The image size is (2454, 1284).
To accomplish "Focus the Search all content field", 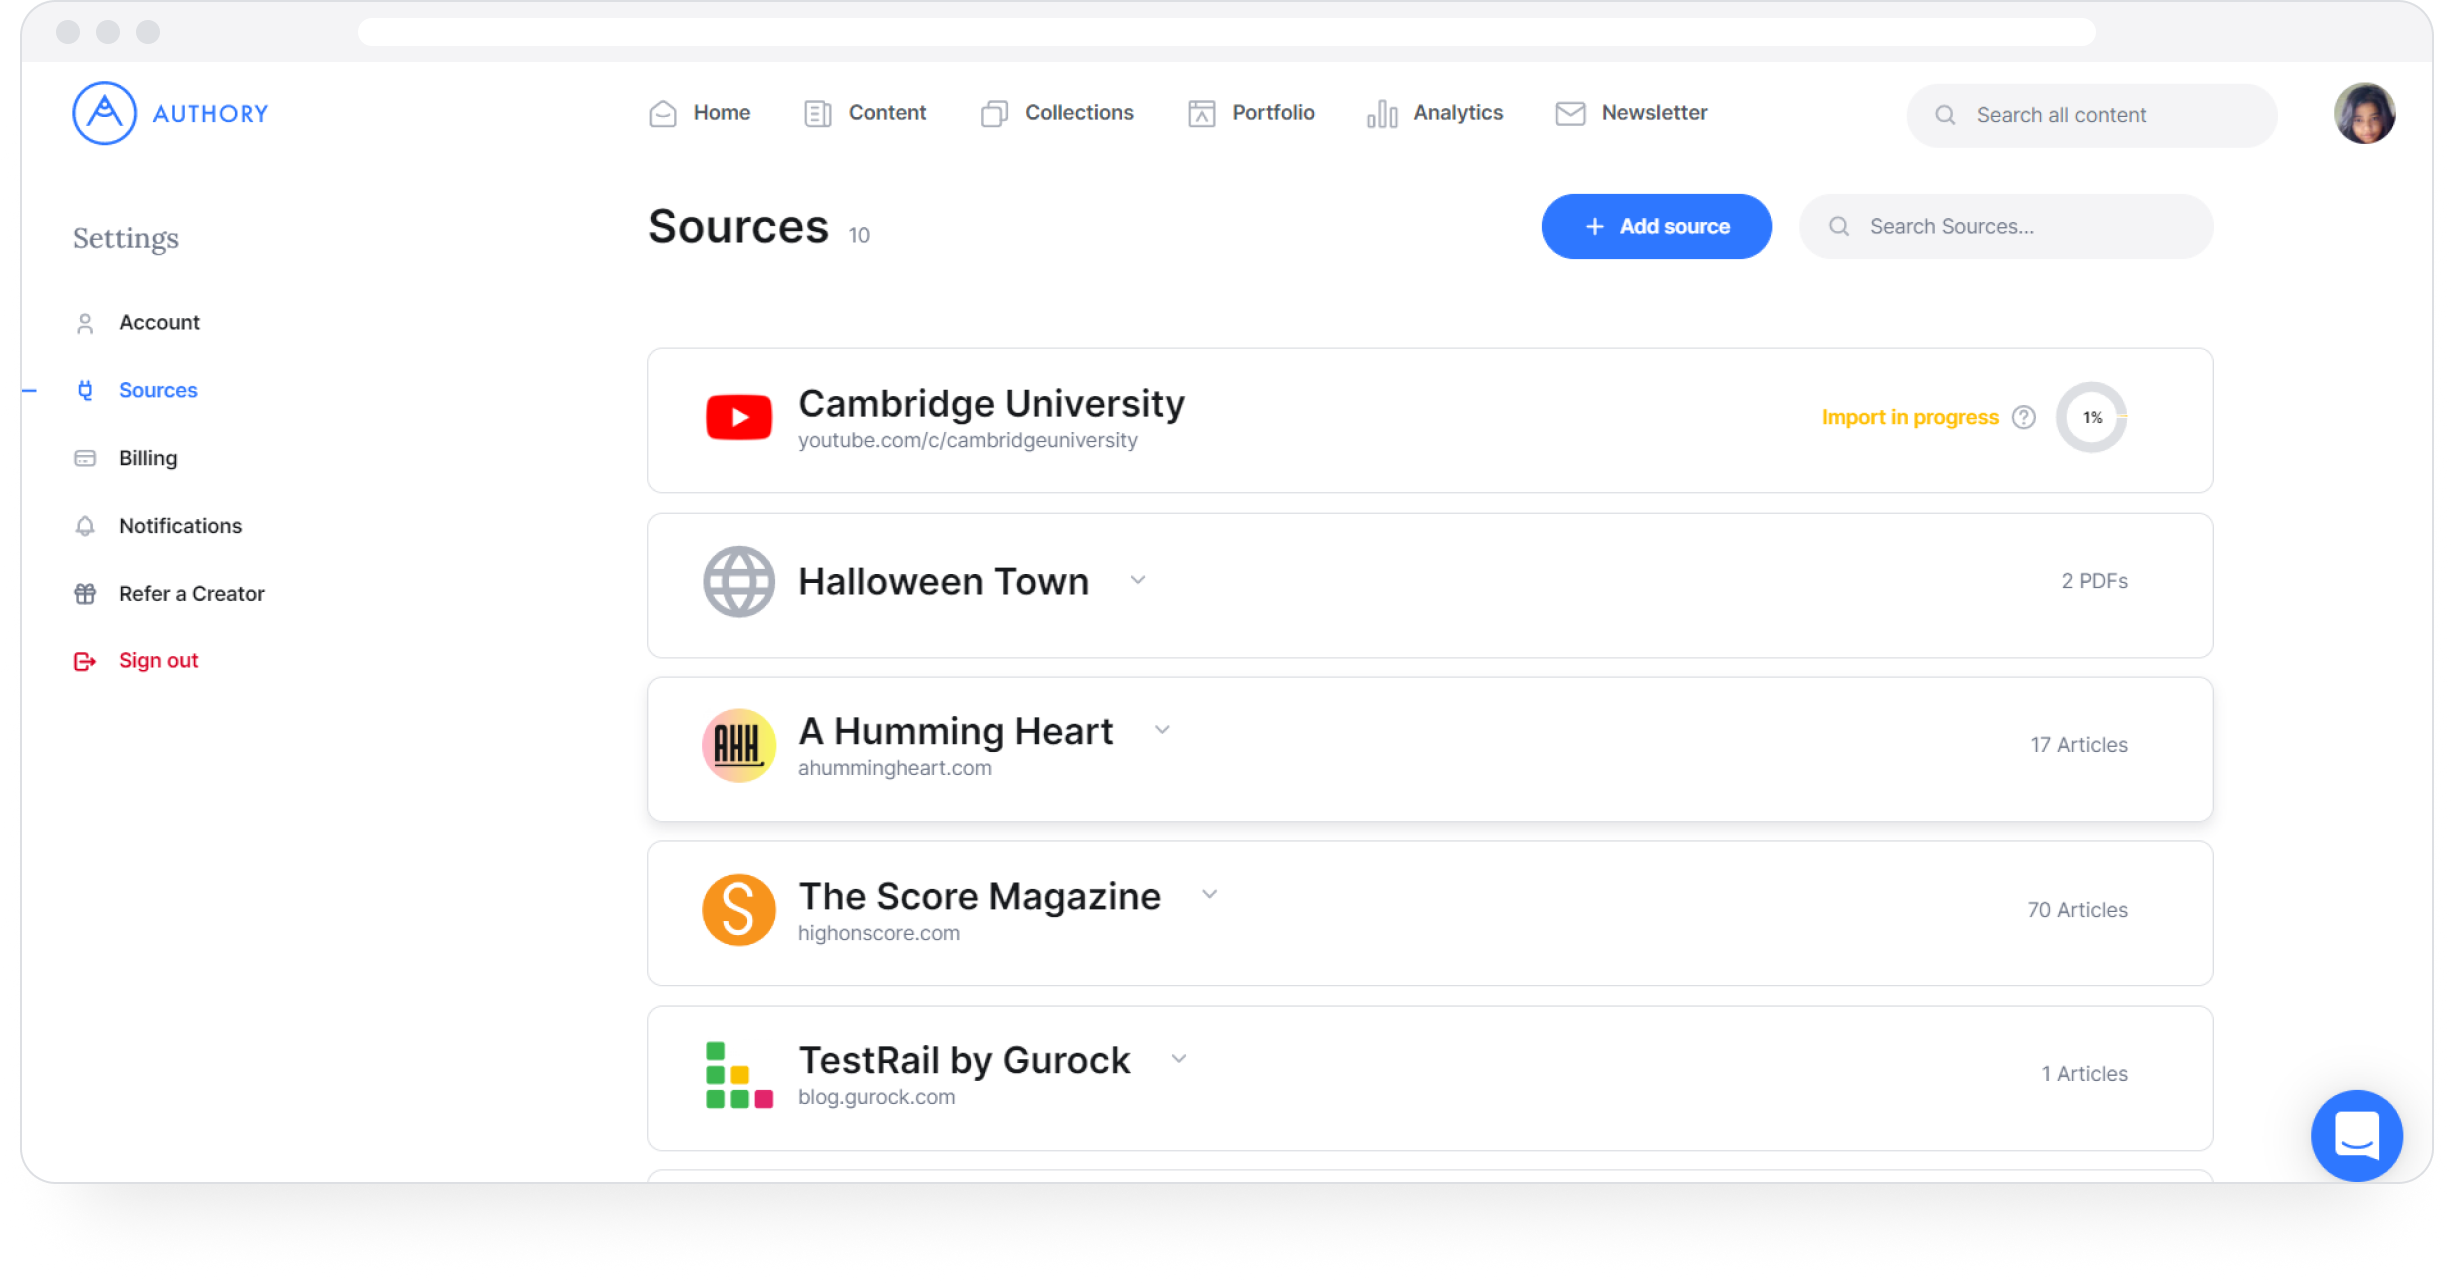I will [2092, 115].
